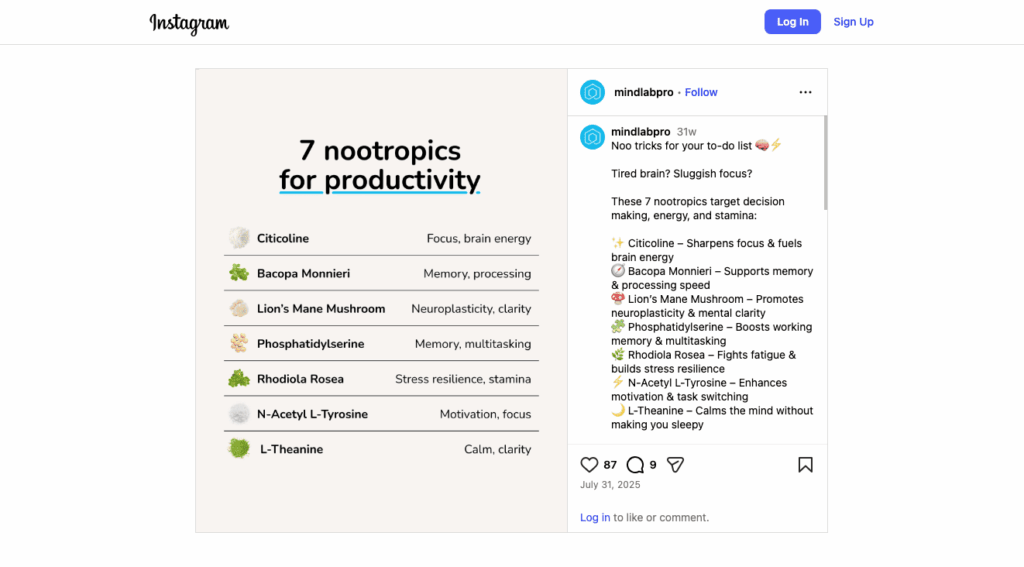The width and height of the screenshot is (1024, 567).
Task: Click Rhodiola Rosea label in the image
Action: pyautogui.click(x=300, y=379)
